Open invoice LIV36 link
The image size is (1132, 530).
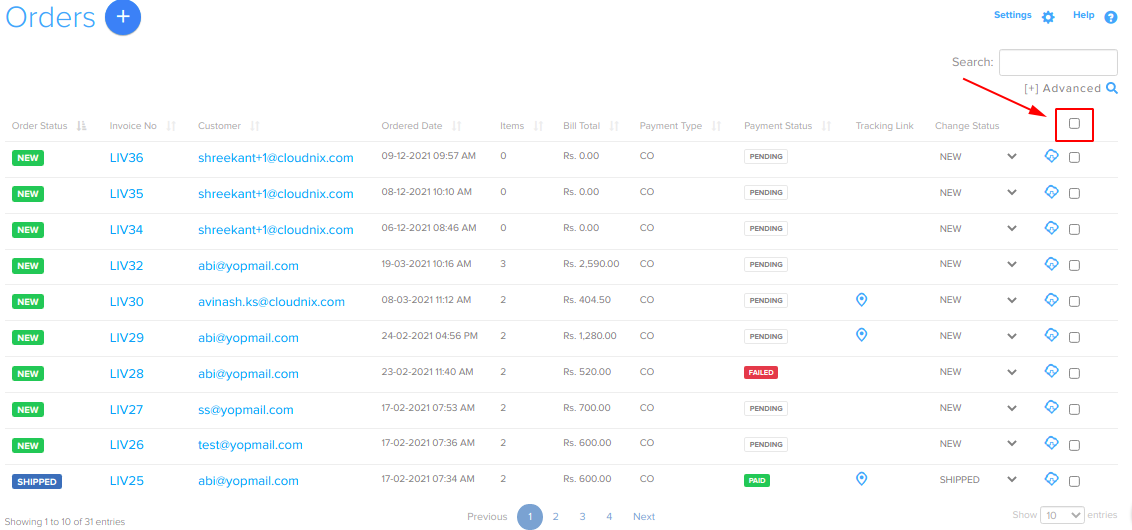[126, 157]
